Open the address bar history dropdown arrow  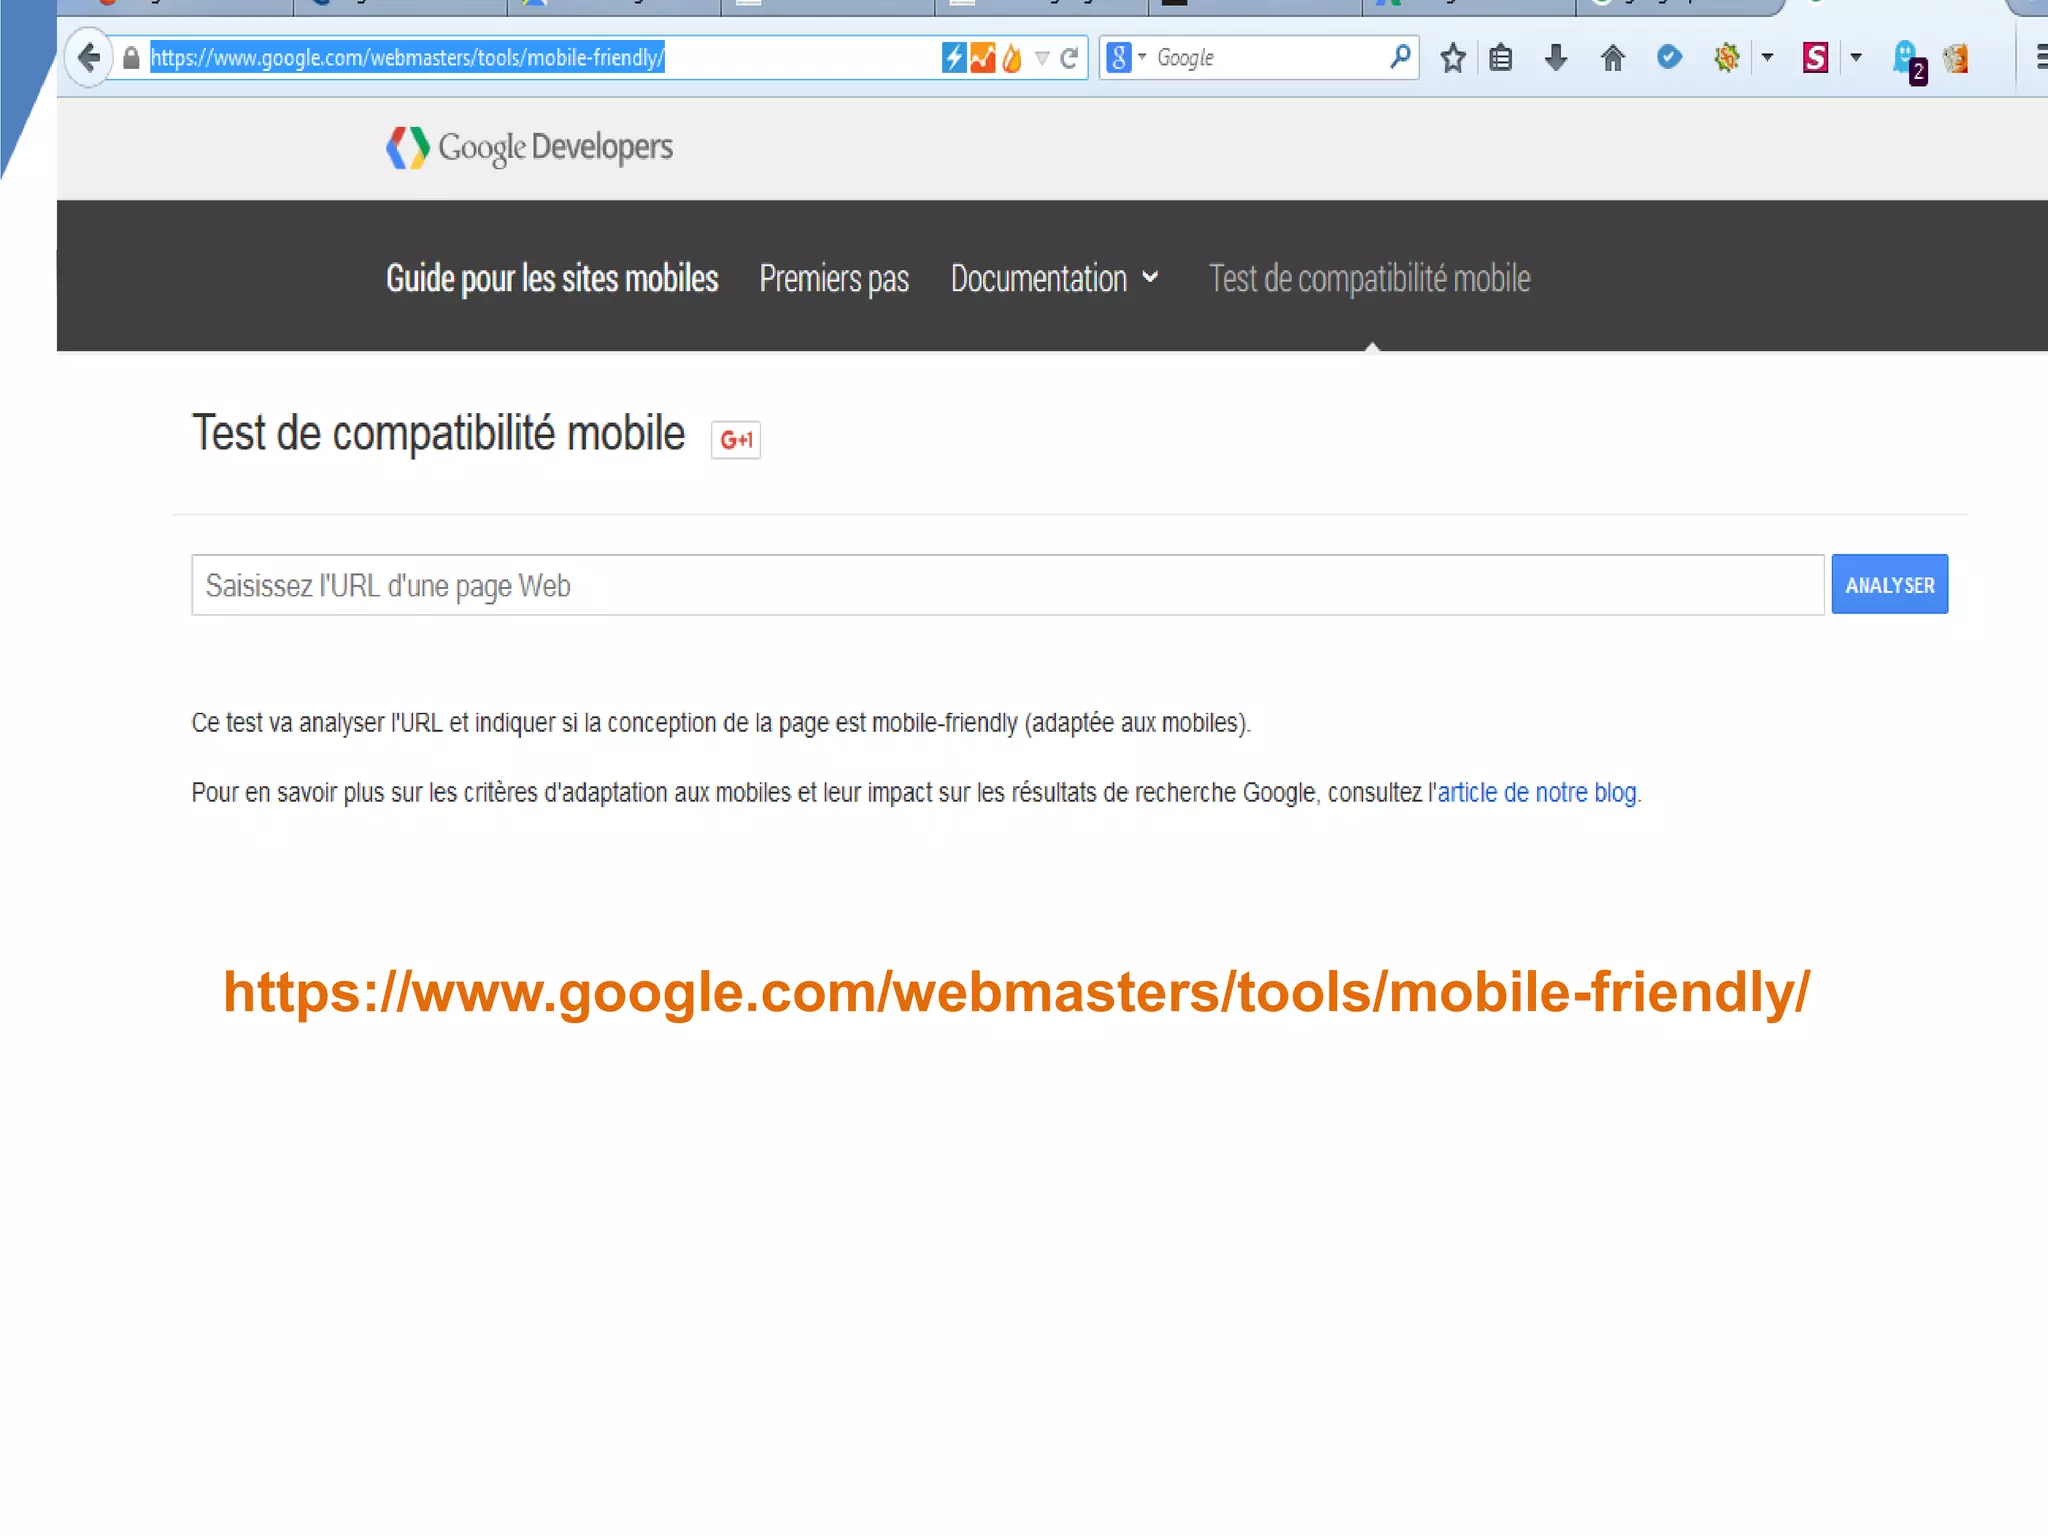point(1042,58)
